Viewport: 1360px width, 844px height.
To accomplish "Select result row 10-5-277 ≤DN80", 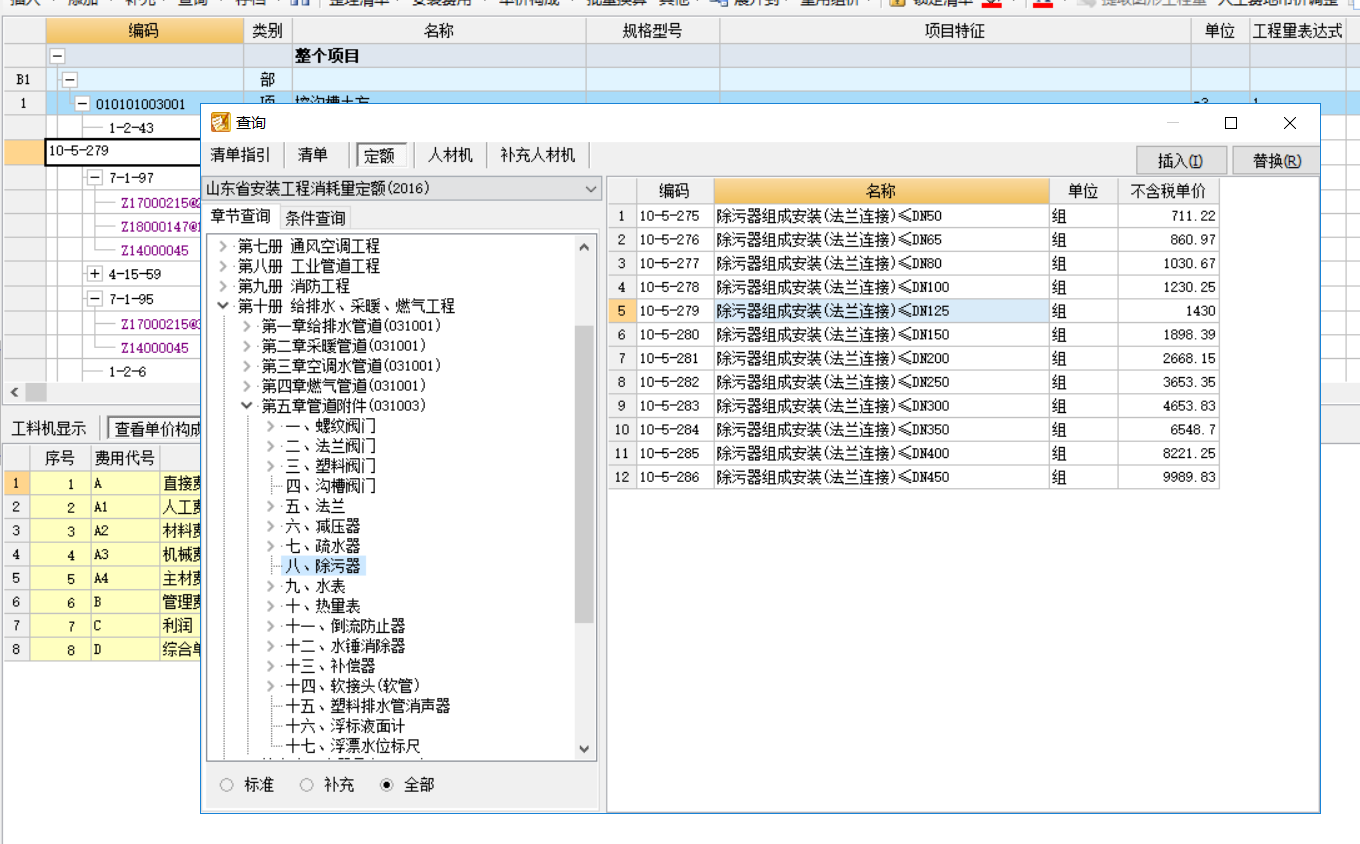I will [913, 263].
